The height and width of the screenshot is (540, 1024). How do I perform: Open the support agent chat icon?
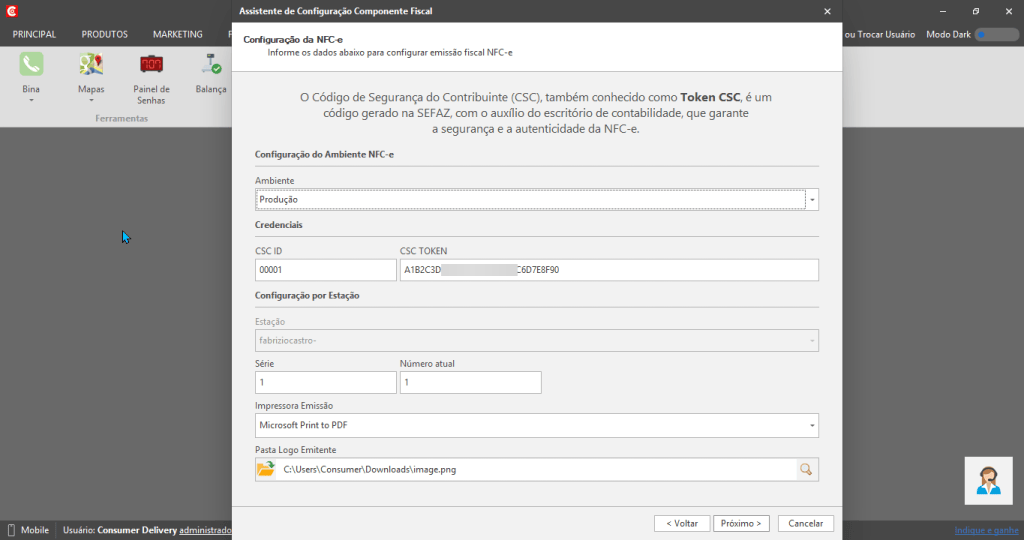[x=988, y=481]
